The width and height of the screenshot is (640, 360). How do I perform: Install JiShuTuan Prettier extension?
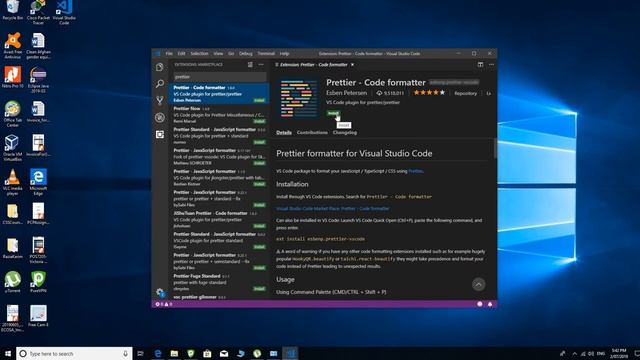259,226
